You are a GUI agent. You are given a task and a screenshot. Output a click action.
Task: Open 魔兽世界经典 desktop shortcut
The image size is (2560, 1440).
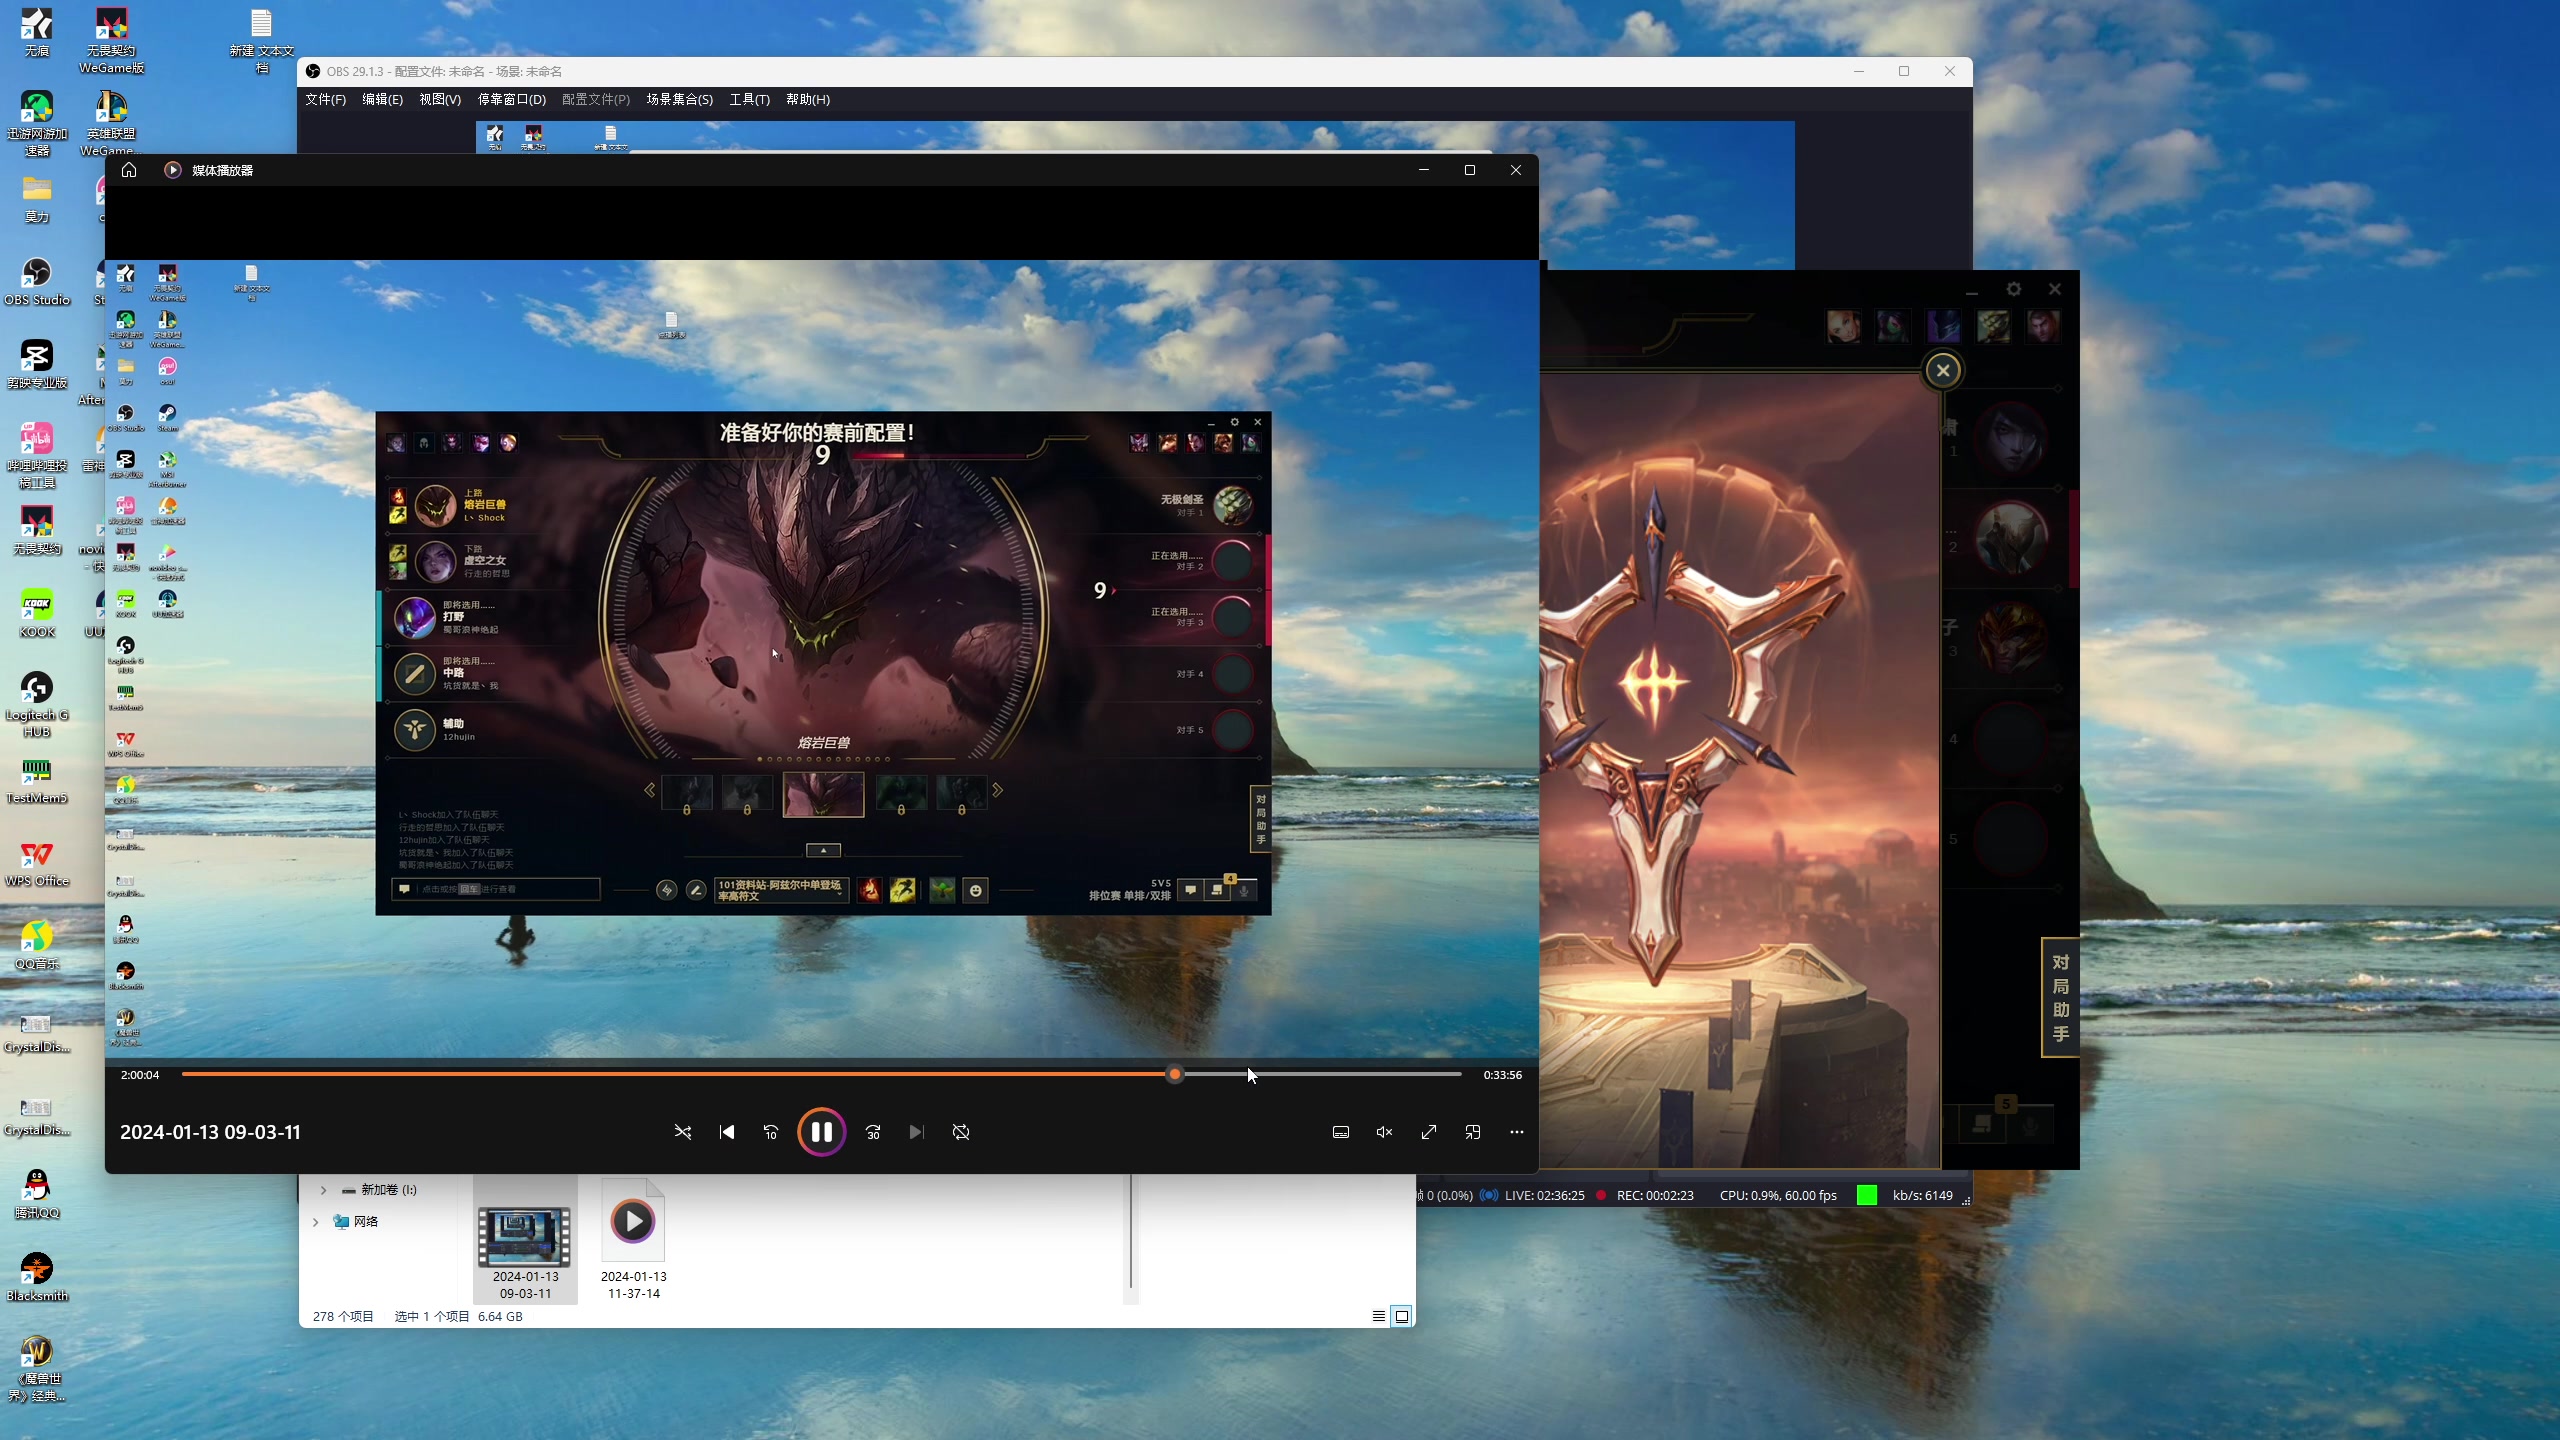37,1368
